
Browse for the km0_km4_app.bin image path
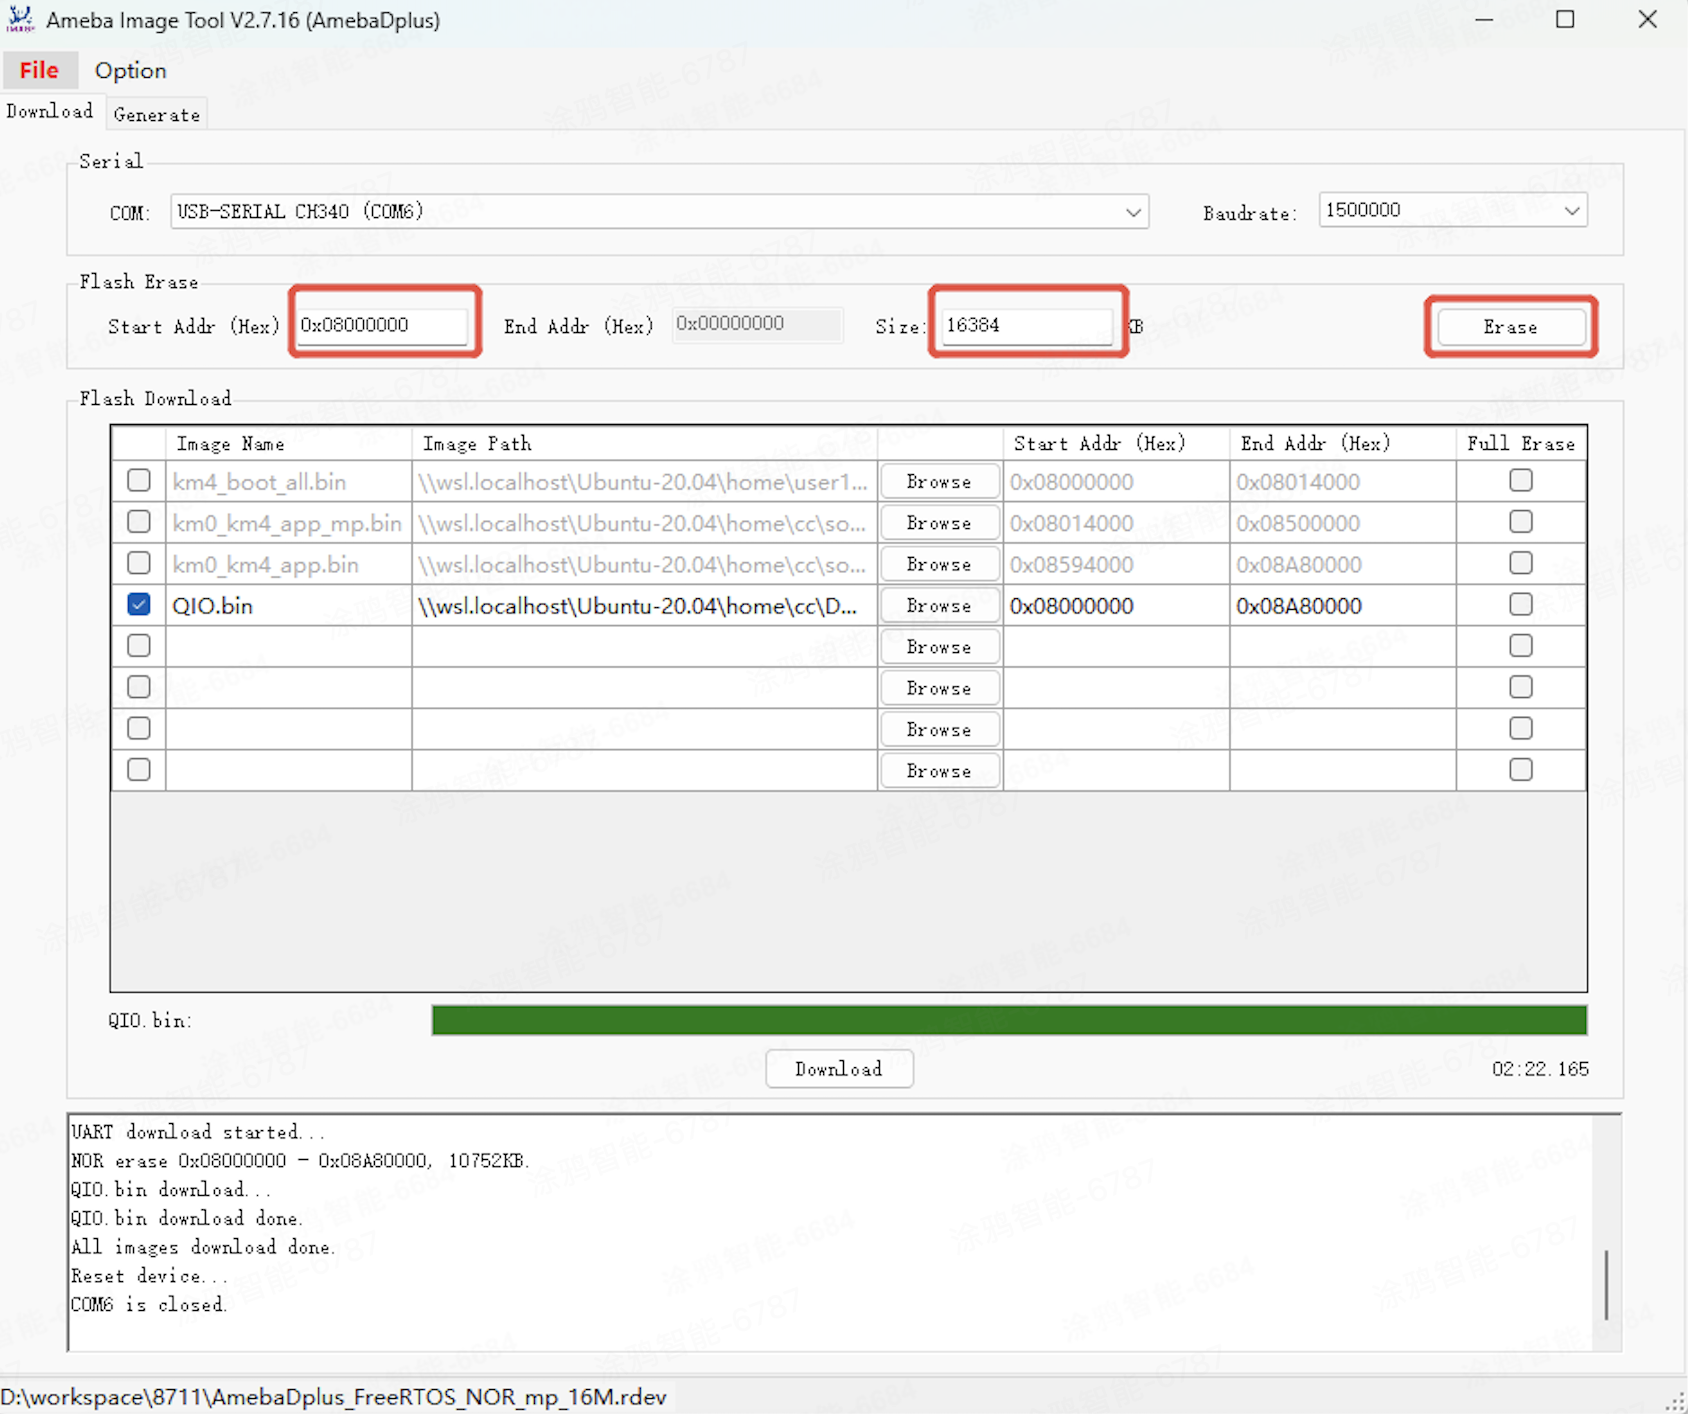(938, 565)
